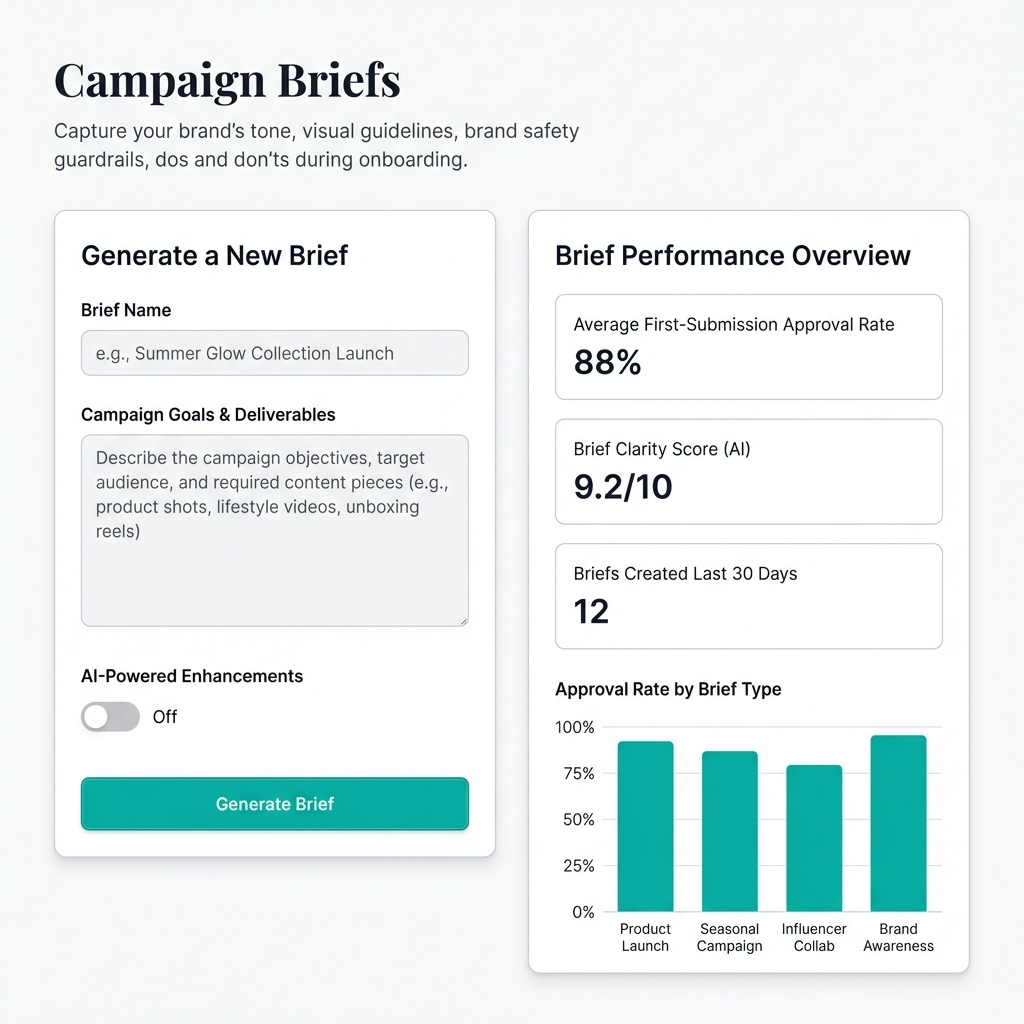Click the Campaign Briefs page heading

point(227,81)
